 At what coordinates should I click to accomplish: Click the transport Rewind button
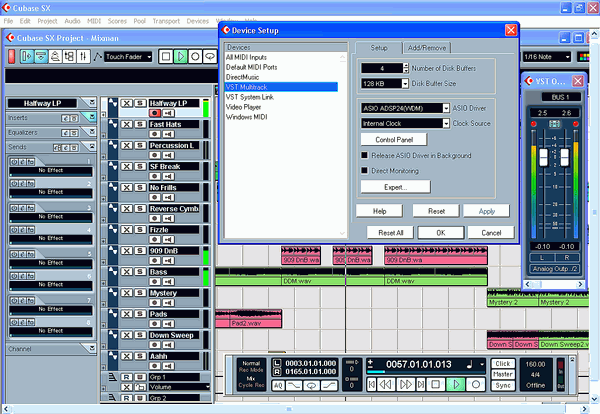tap(385, 384)
